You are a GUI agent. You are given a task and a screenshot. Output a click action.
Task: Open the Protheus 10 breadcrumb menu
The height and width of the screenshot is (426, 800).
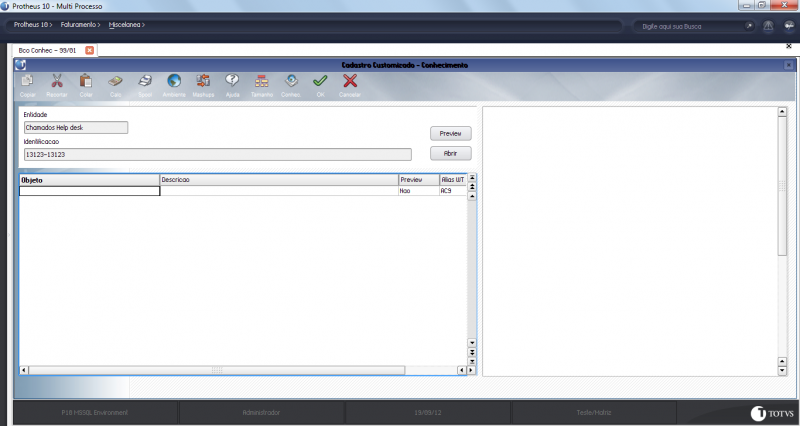[33, 24]
